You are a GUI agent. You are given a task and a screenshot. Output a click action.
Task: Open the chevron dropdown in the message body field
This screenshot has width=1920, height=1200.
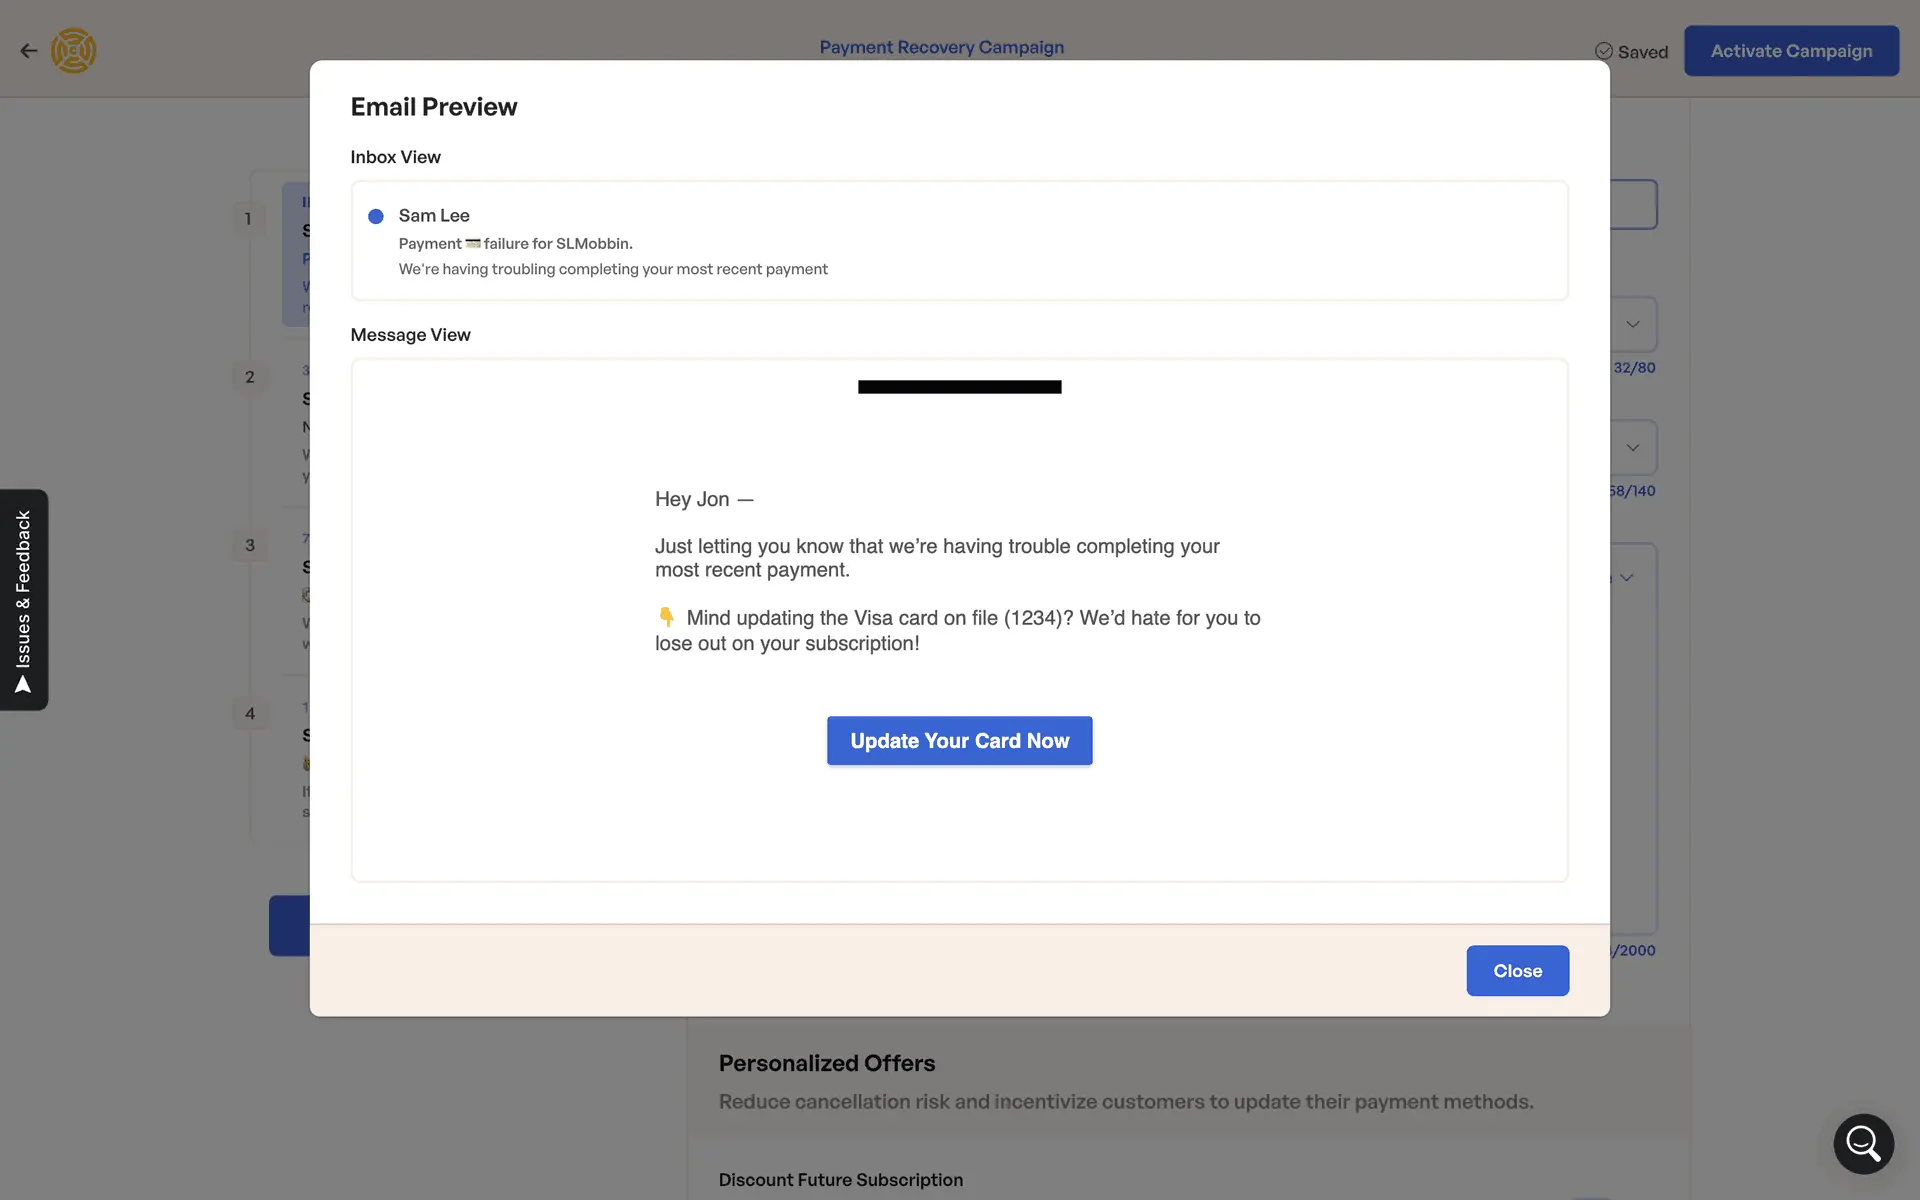click(x=1627, y=578)
